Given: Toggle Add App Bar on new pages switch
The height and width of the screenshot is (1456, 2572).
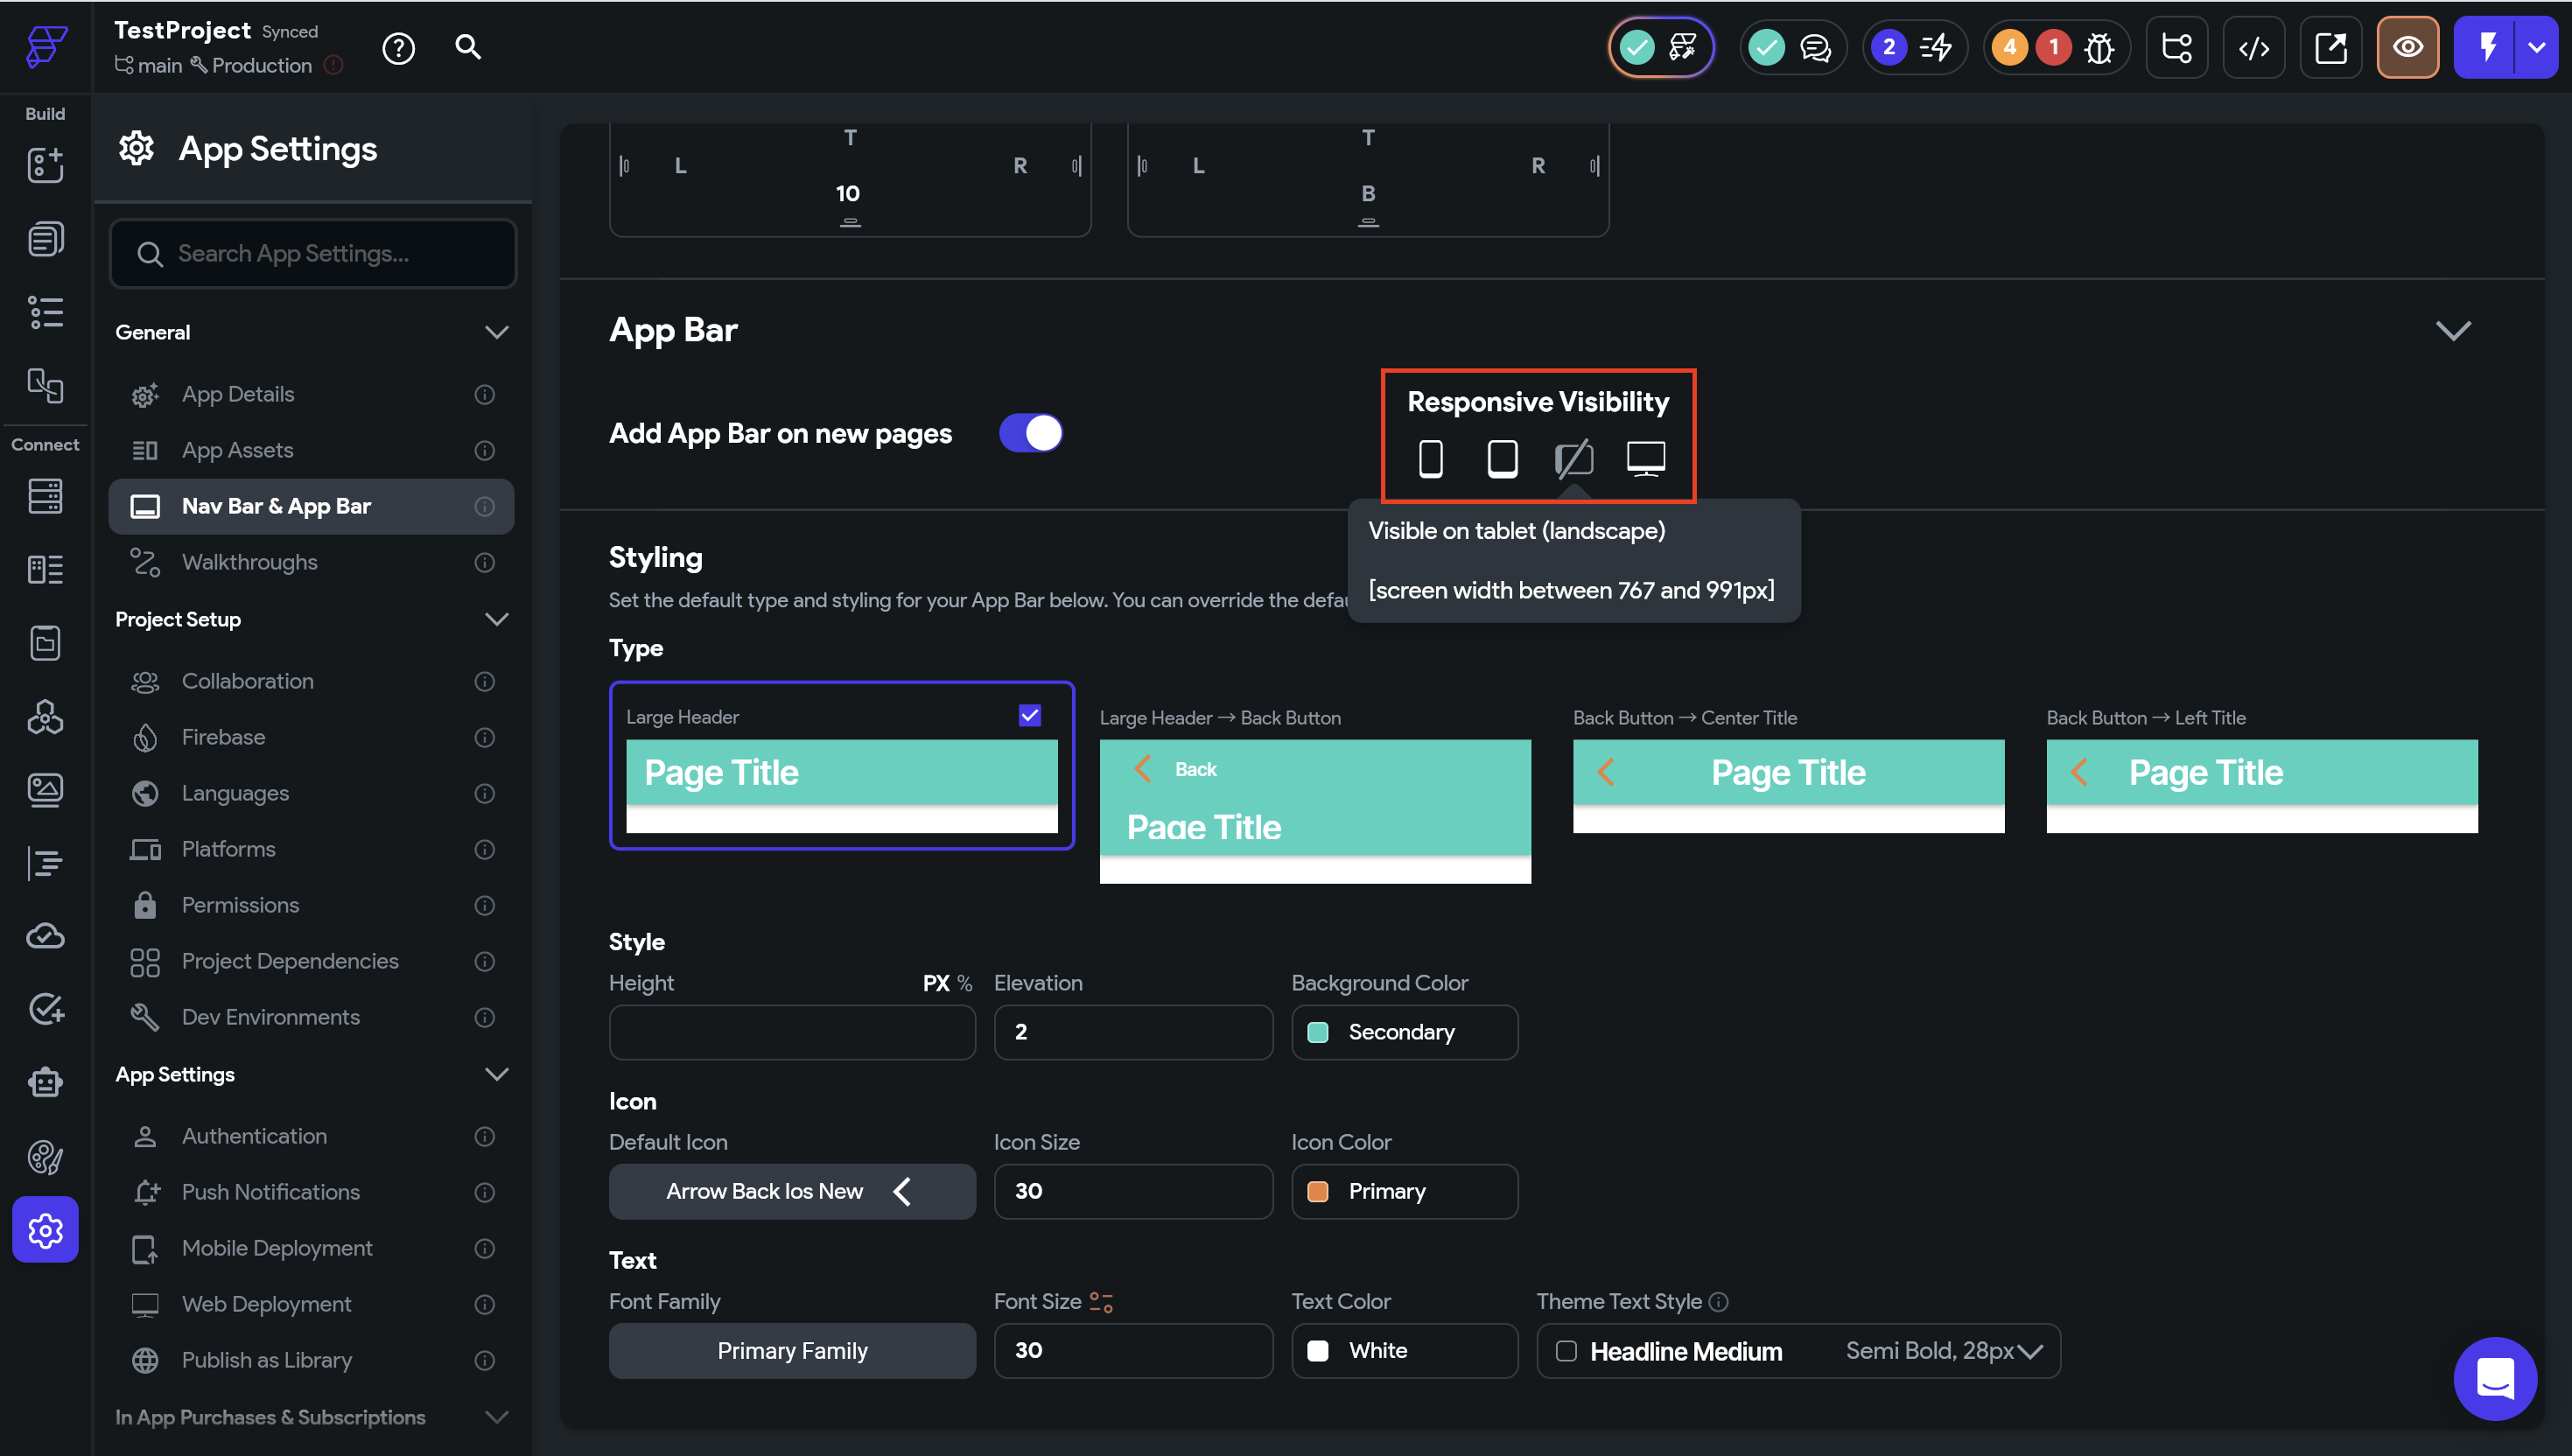Looking at the screenshot, I should [1030, 433].
